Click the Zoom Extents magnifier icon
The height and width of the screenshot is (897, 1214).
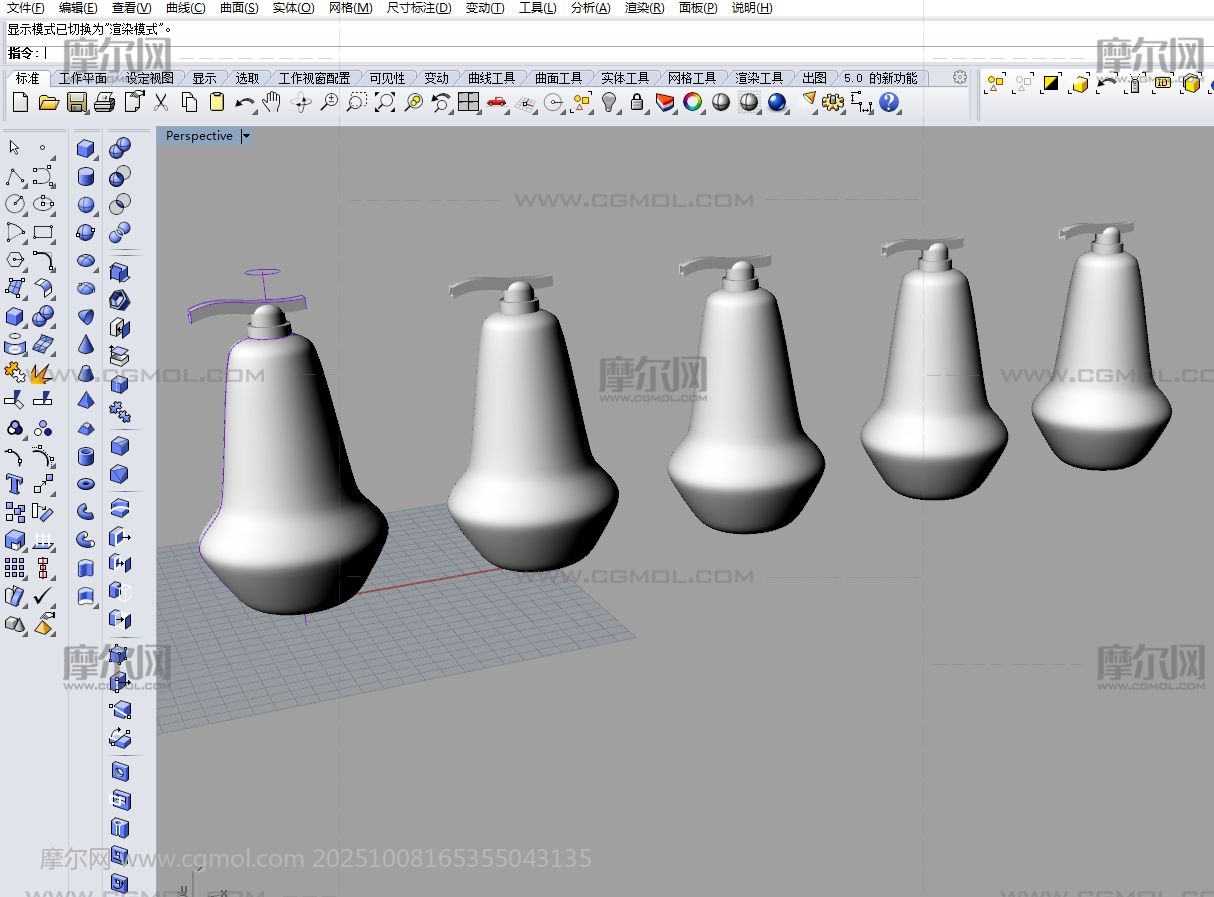(x=385, y=102)
